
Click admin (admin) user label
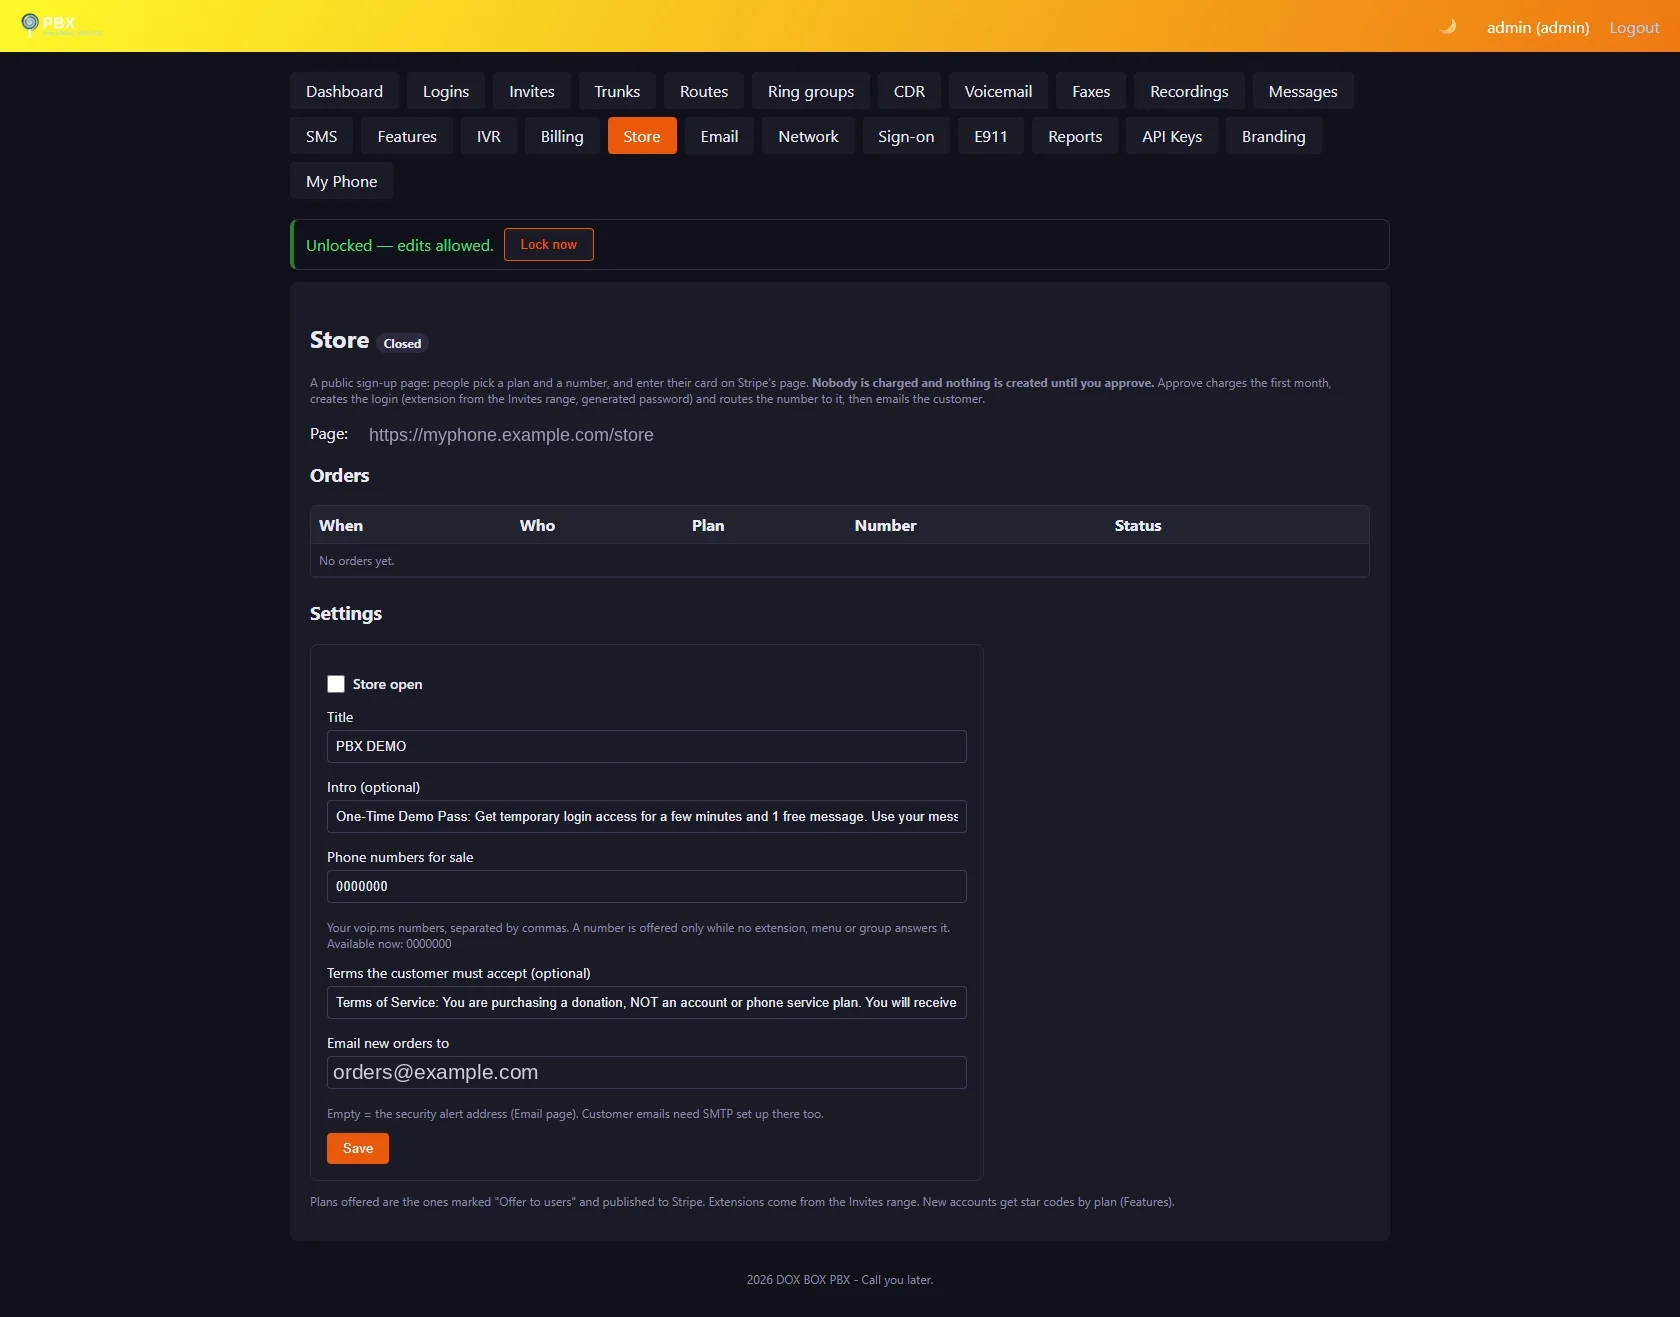point(1538,27)
